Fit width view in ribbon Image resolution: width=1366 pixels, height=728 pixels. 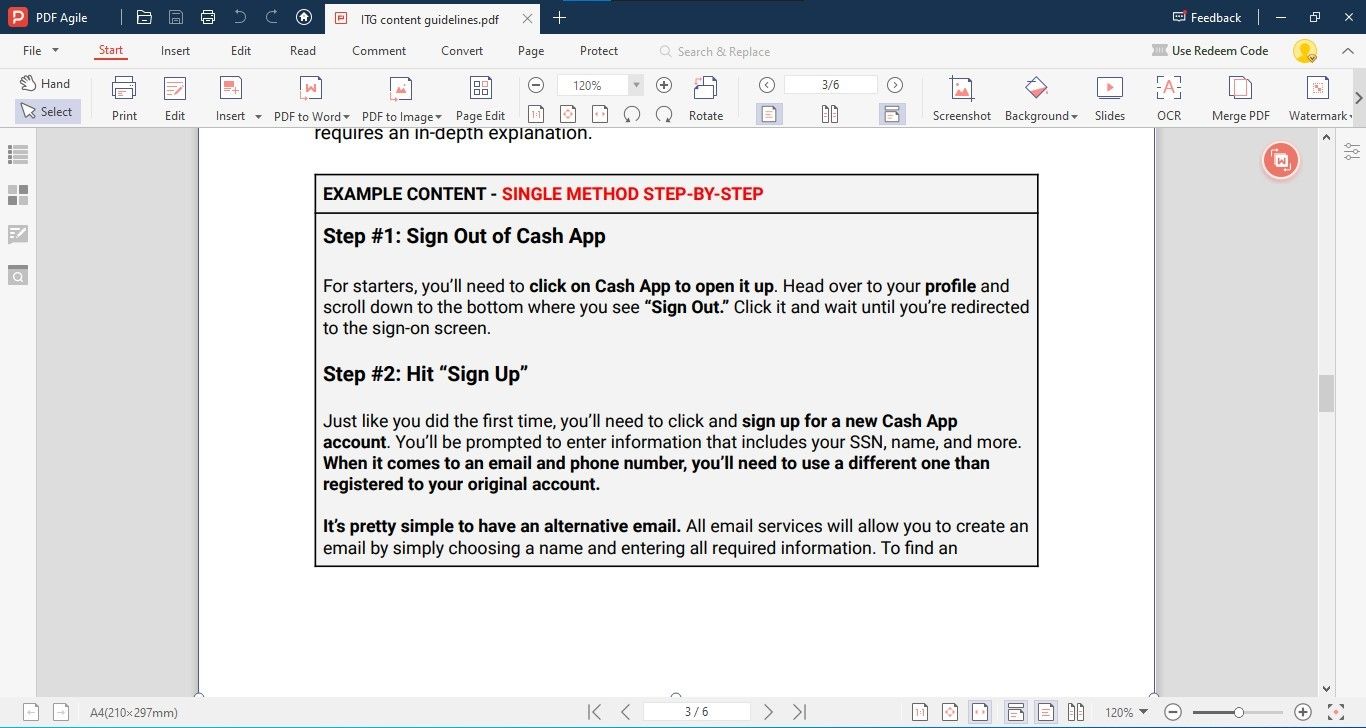click(600, 114)
